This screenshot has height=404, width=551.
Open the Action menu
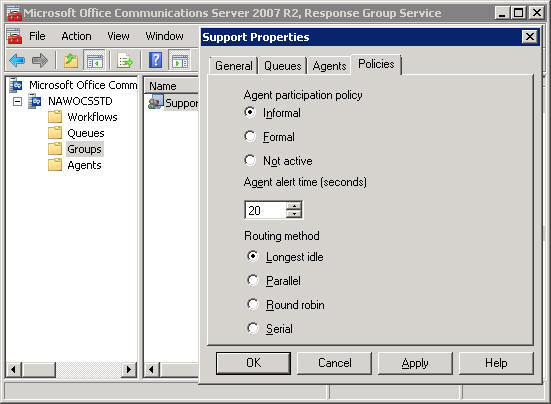tap(76, 36)
